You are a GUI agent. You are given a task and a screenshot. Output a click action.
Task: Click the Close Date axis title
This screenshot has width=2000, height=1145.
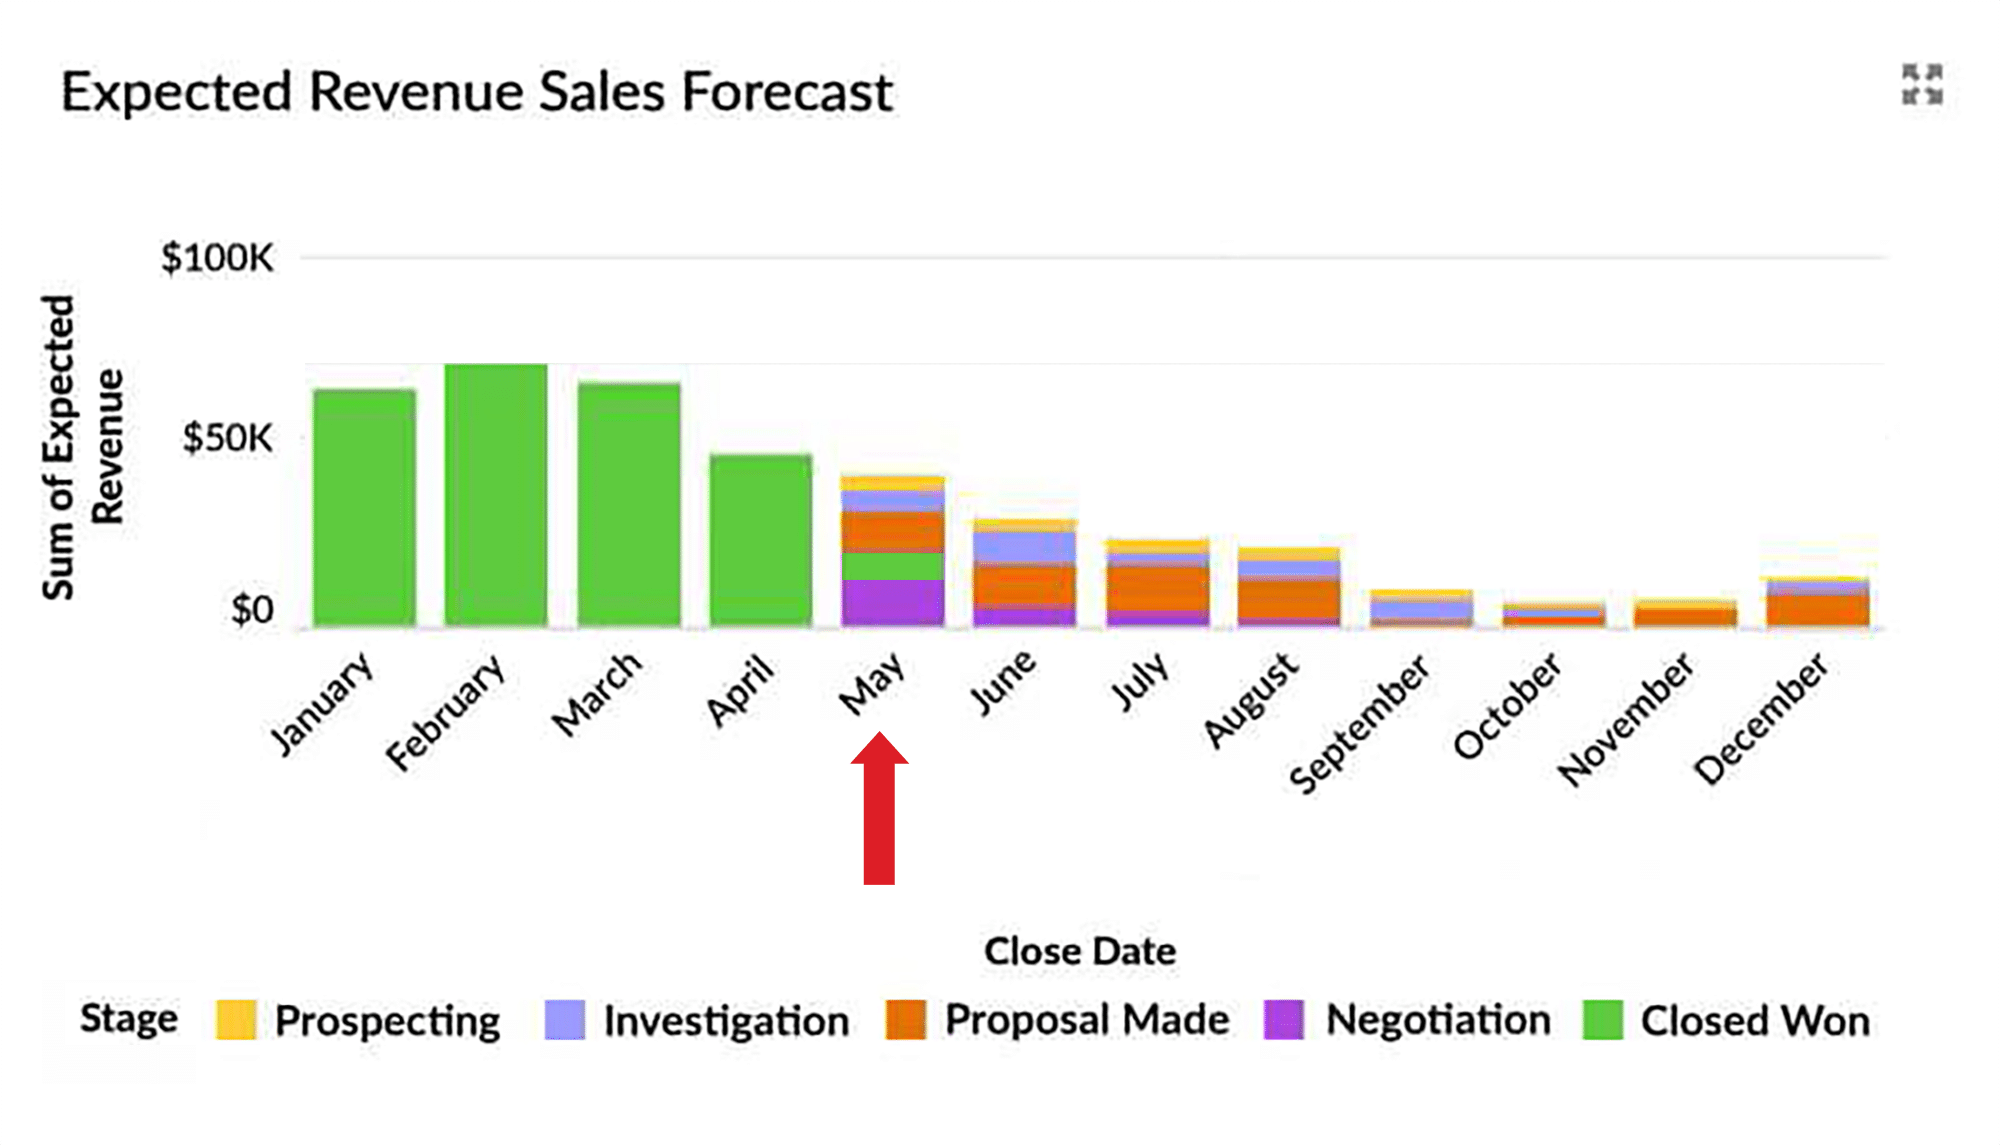(x=1079, y=951)
